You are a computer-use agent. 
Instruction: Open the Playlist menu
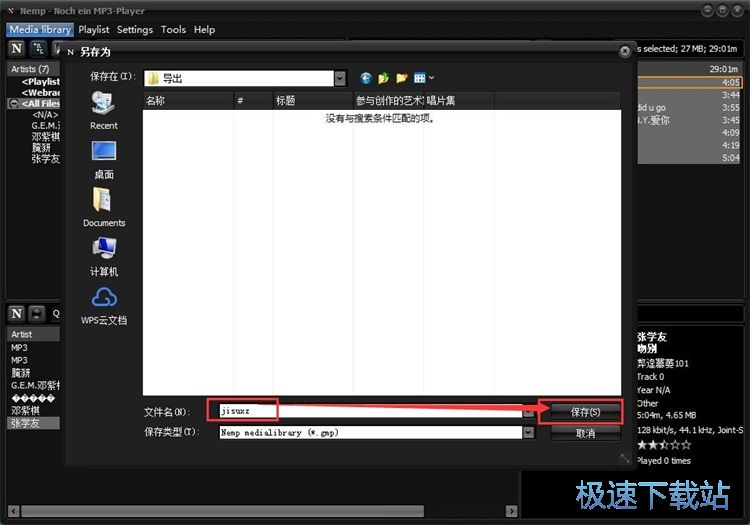click(x=94, y=30)
